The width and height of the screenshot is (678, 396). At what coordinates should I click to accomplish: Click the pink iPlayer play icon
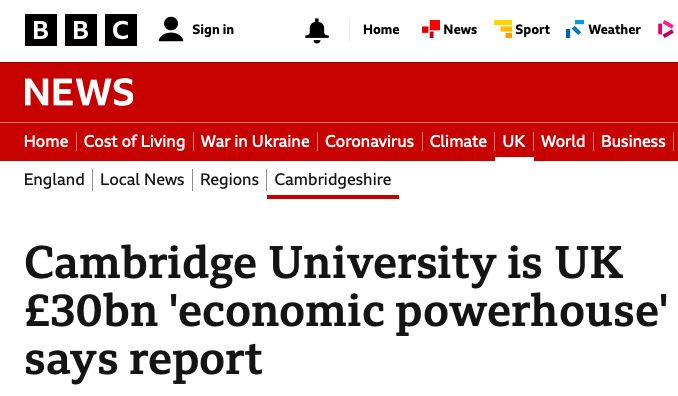666,29
